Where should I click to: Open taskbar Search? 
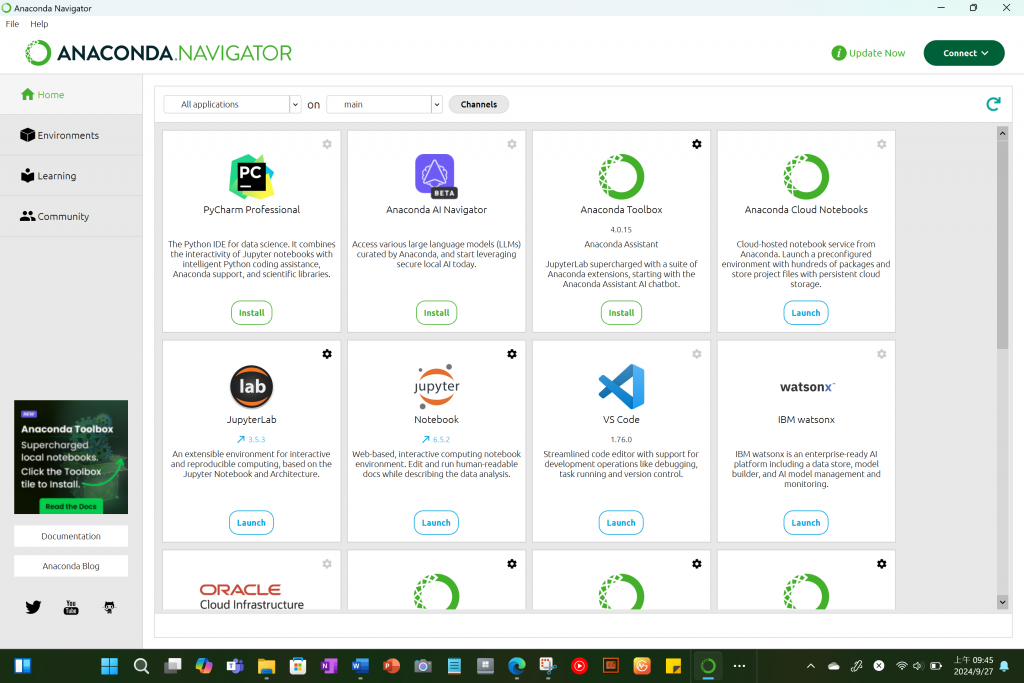point(141,666)
